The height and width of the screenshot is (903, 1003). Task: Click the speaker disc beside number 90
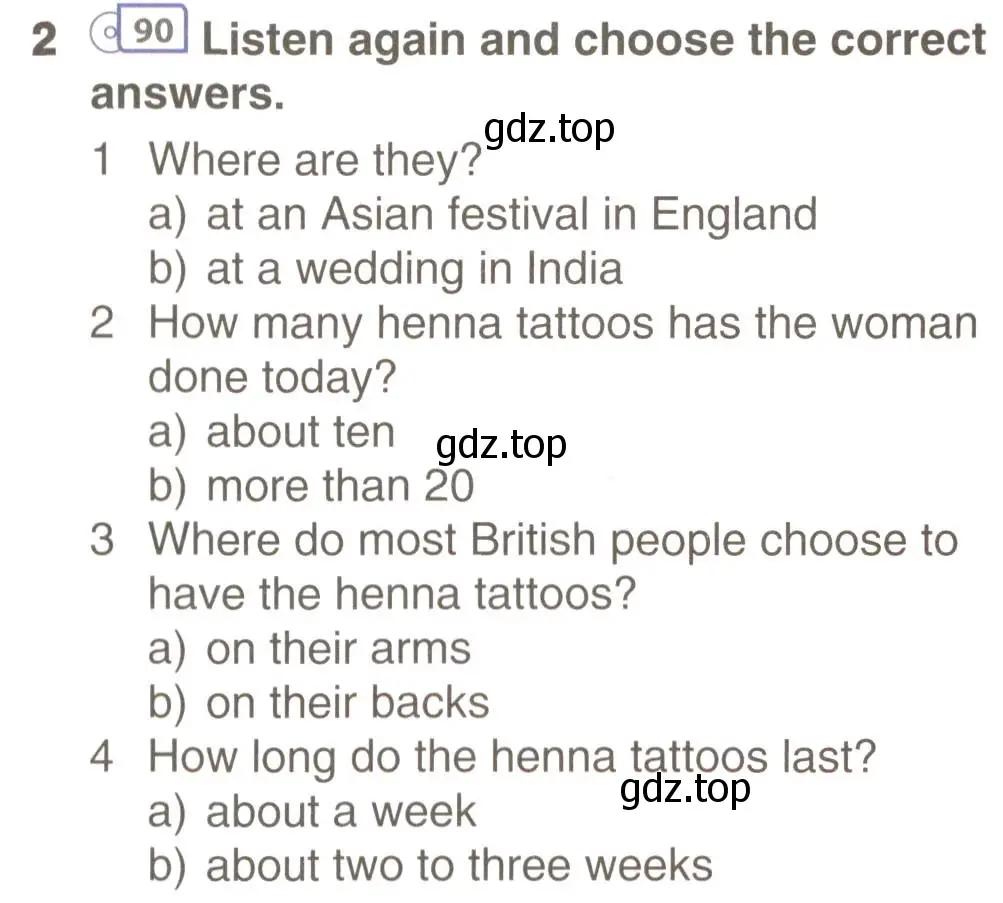tap(104, 32)
